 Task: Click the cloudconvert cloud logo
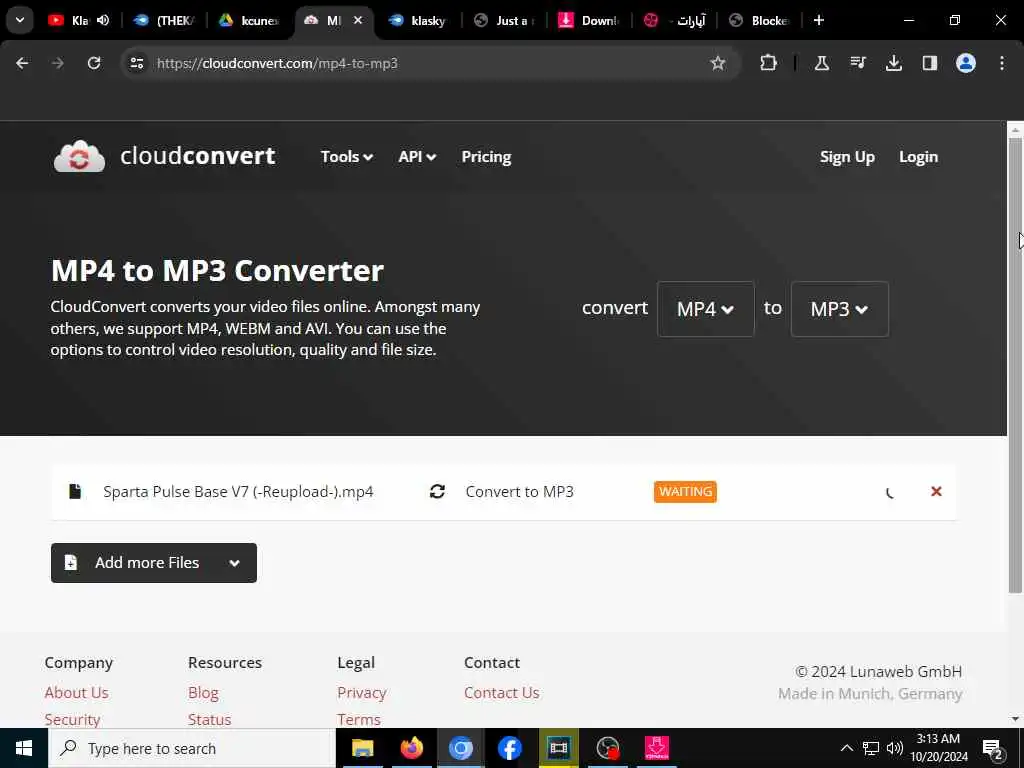coord(79,156)
